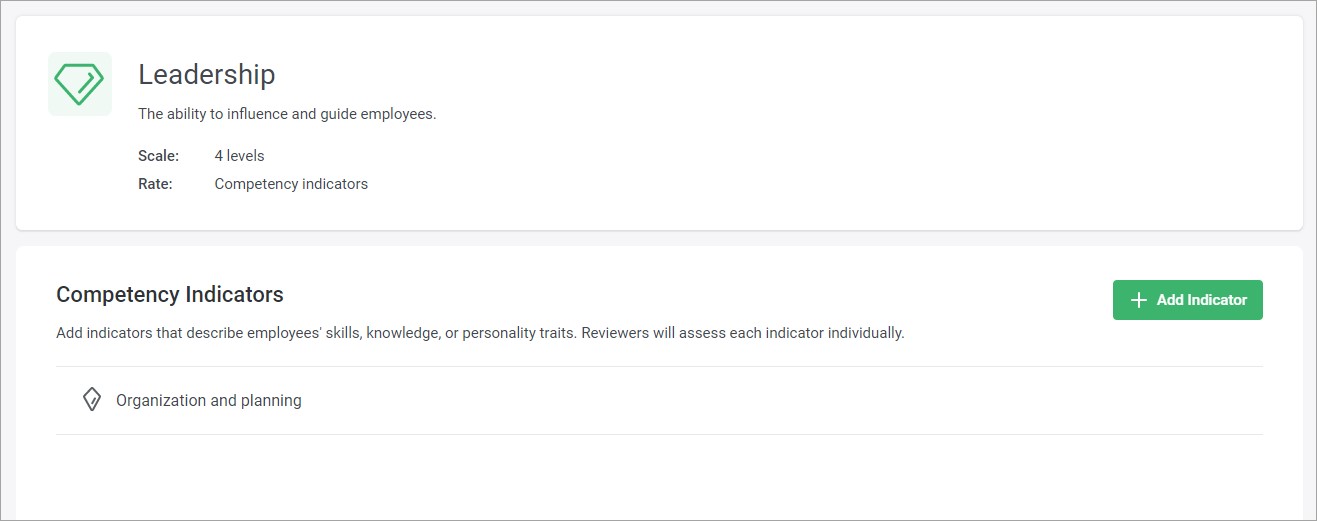Select the "4 levels" scale value
The image size is (1317, 521).
pyautogui.click(x=239, y=156)
